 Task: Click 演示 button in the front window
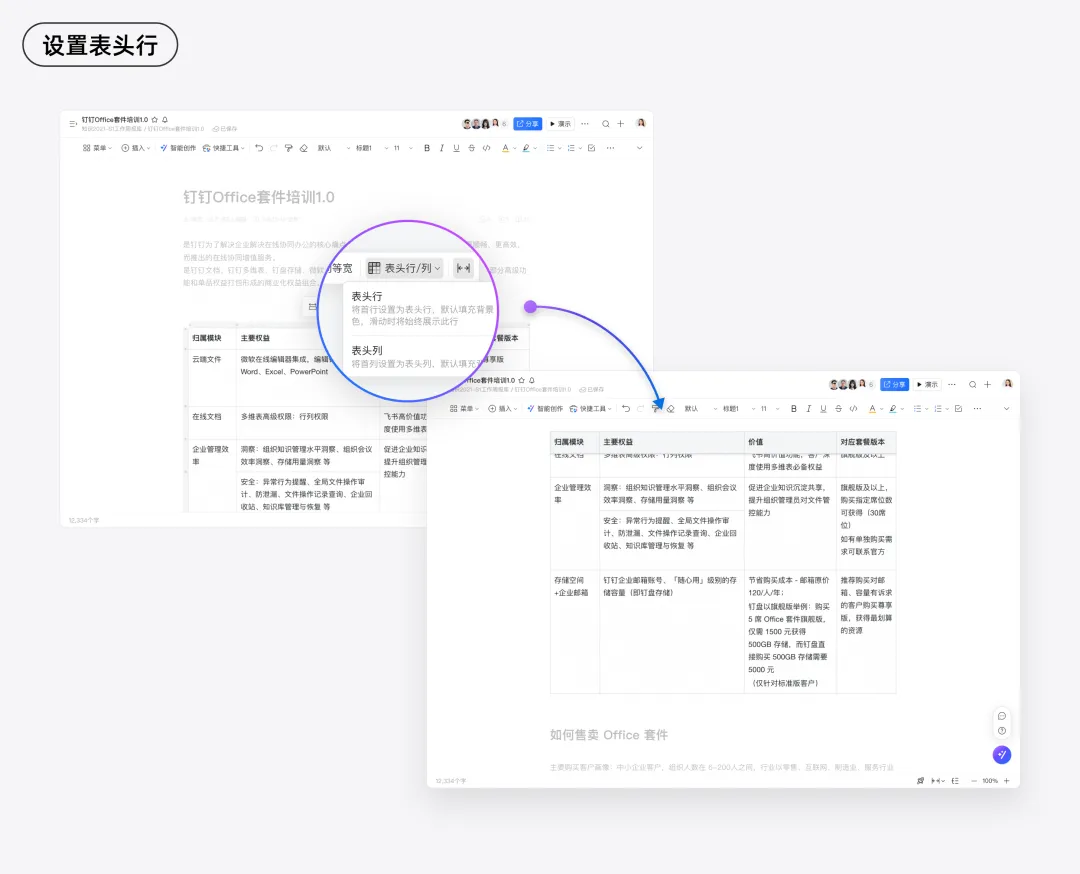pyautogui.click(x=928, y=384)
